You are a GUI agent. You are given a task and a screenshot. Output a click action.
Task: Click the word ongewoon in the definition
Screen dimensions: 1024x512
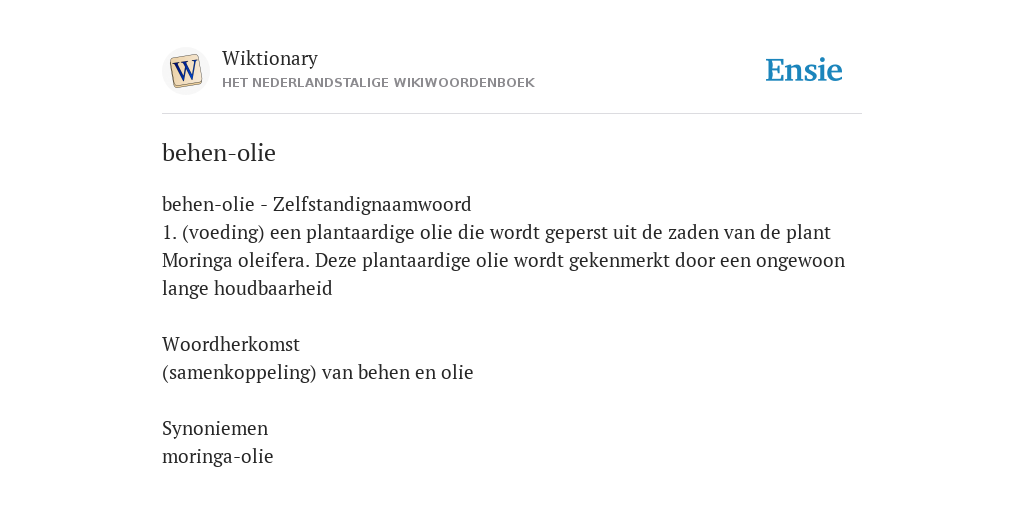click(x=801, y=261)
